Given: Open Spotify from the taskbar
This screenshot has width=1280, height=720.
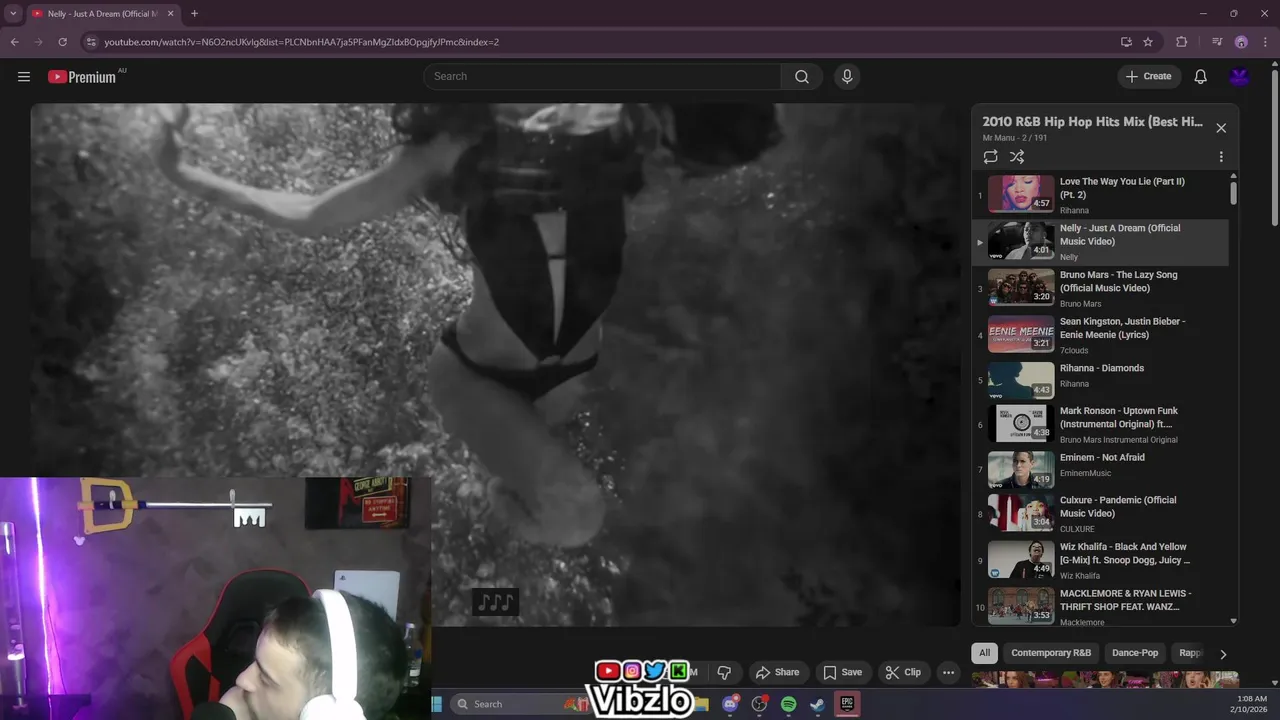Looking at the screenshot, I should coord(788,704).
